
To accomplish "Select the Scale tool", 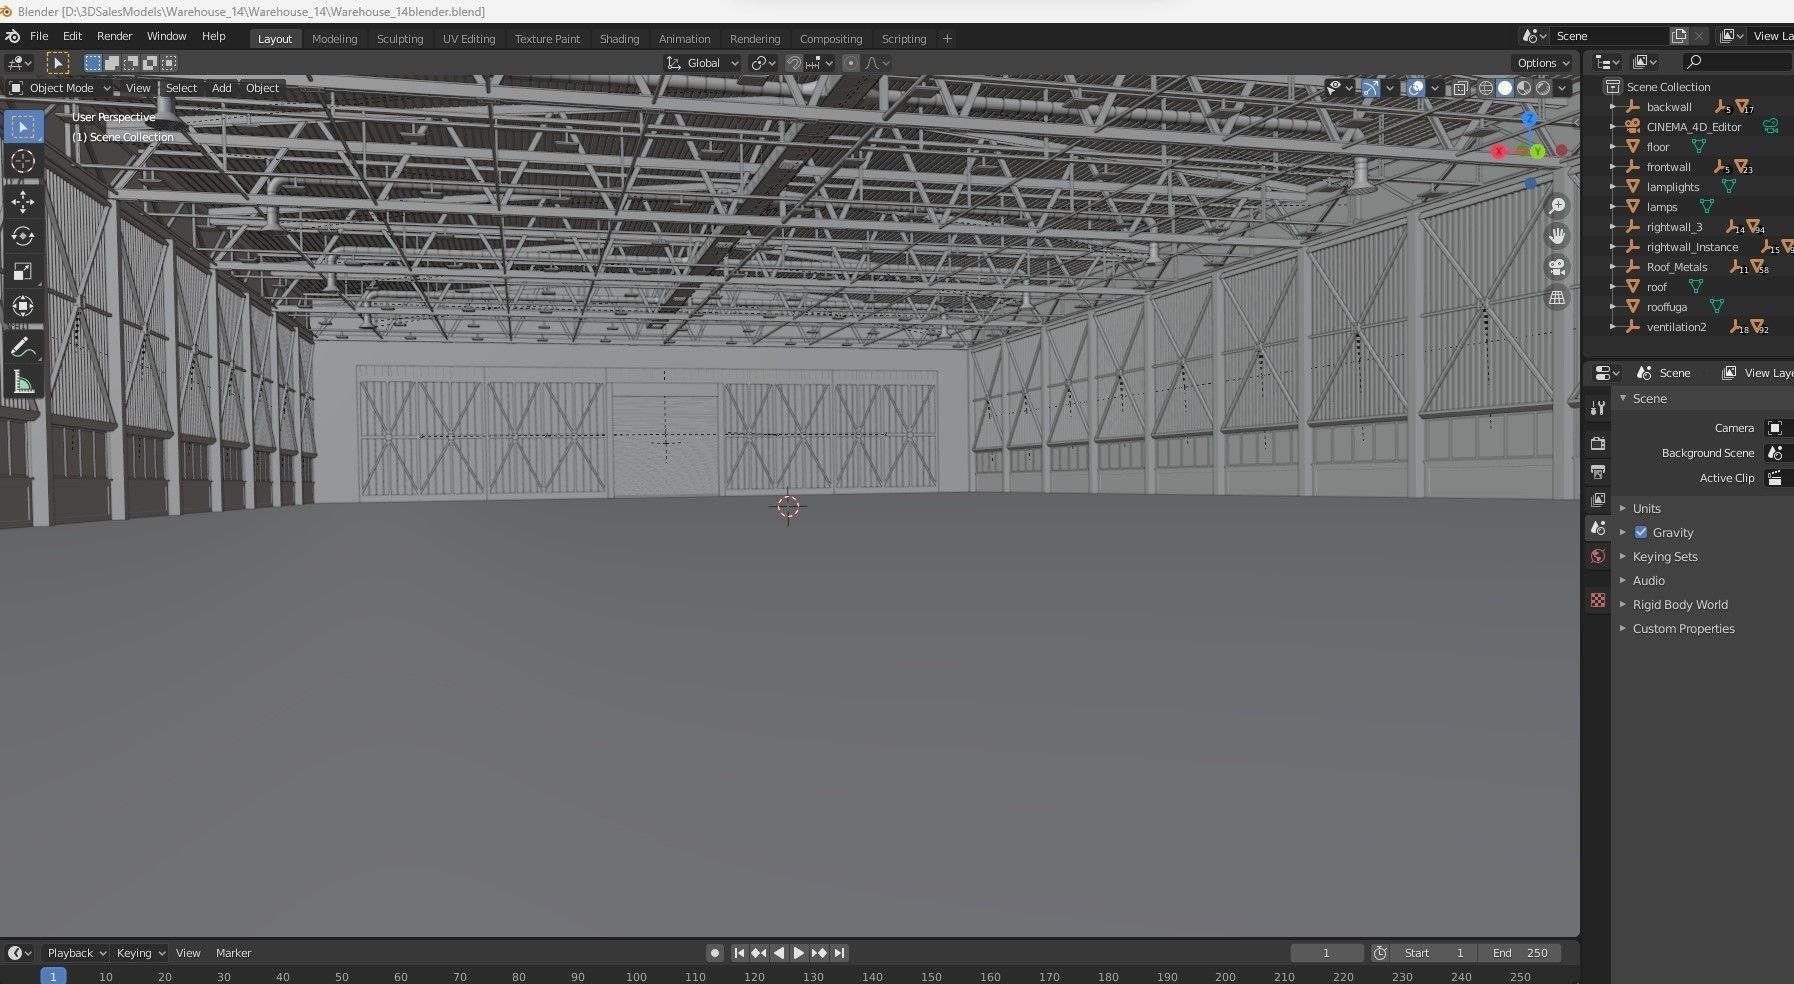I will coord(23,271).
